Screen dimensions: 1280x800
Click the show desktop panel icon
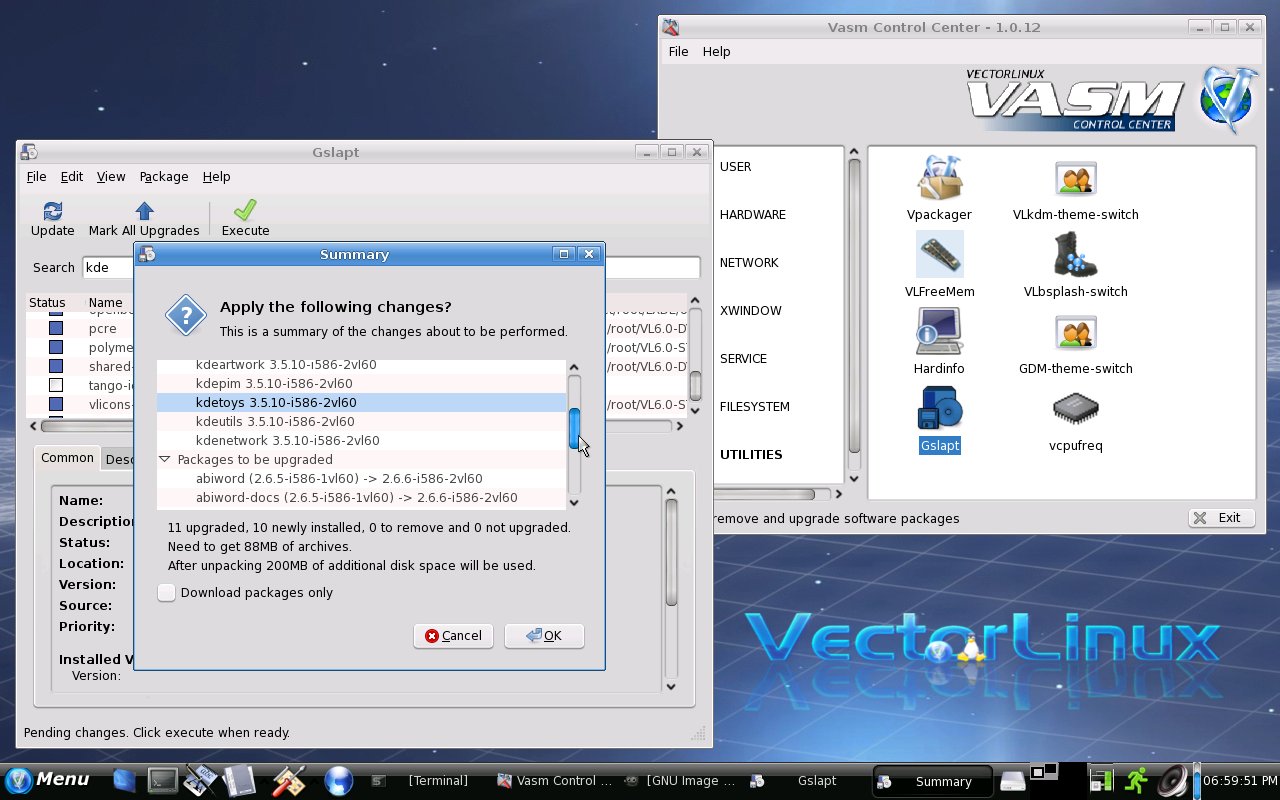click(124, 780)
